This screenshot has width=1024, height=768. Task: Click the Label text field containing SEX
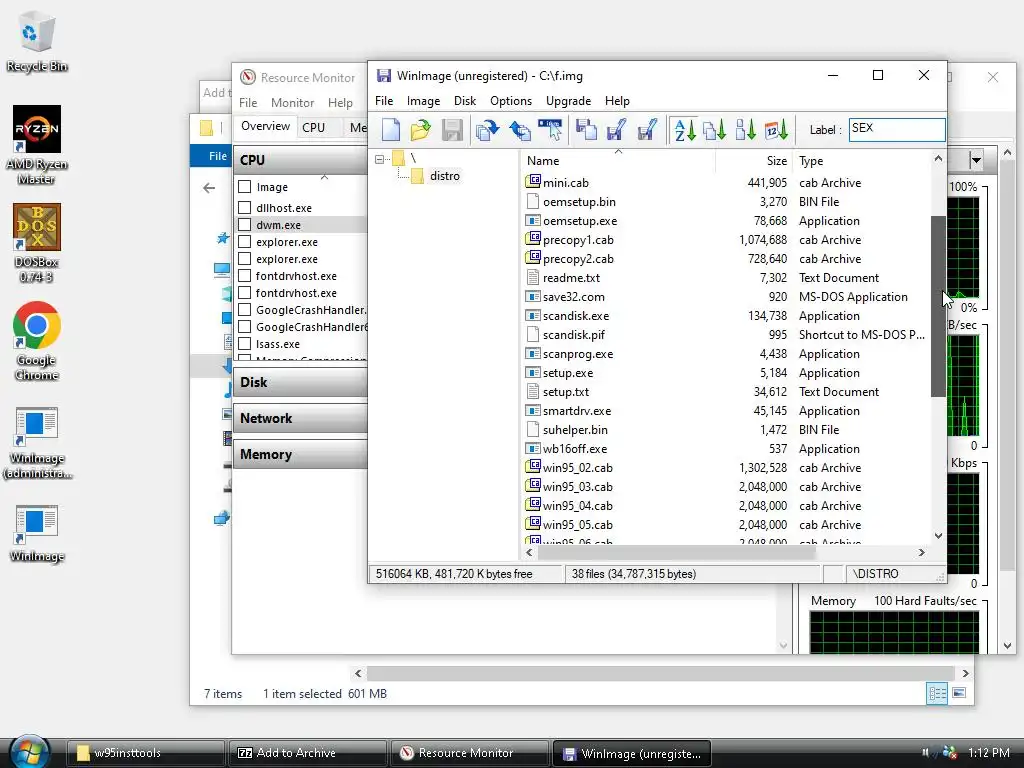point(897,129)
